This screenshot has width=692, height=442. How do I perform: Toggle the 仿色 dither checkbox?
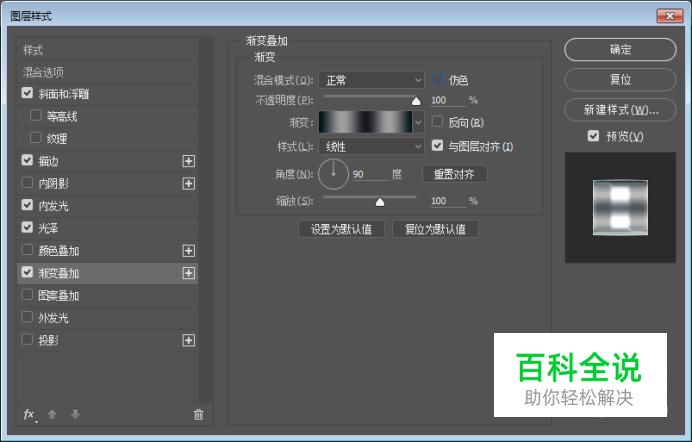[x=437, y=79]
